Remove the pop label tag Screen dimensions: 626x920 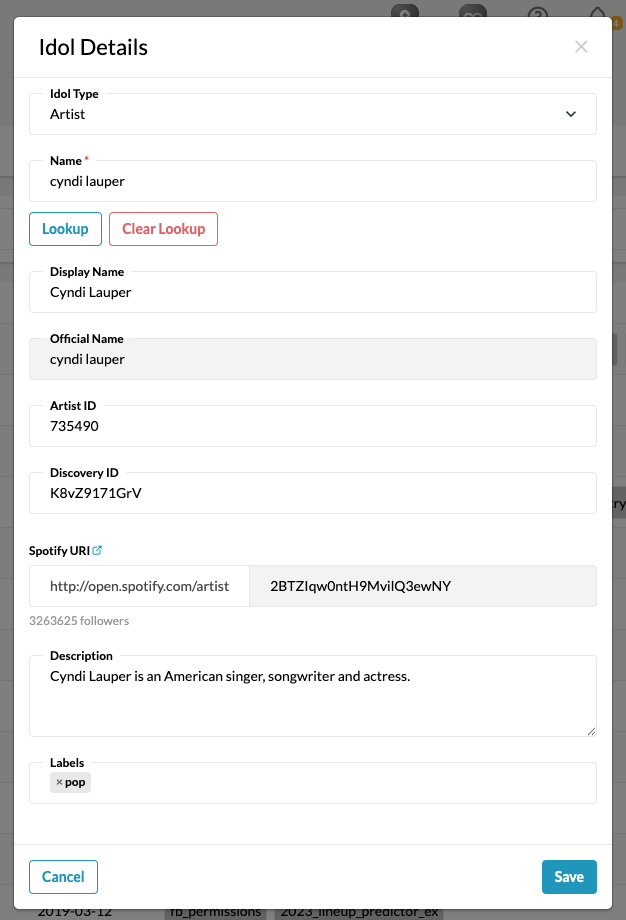pyautogui.click(x=59, y=782)
